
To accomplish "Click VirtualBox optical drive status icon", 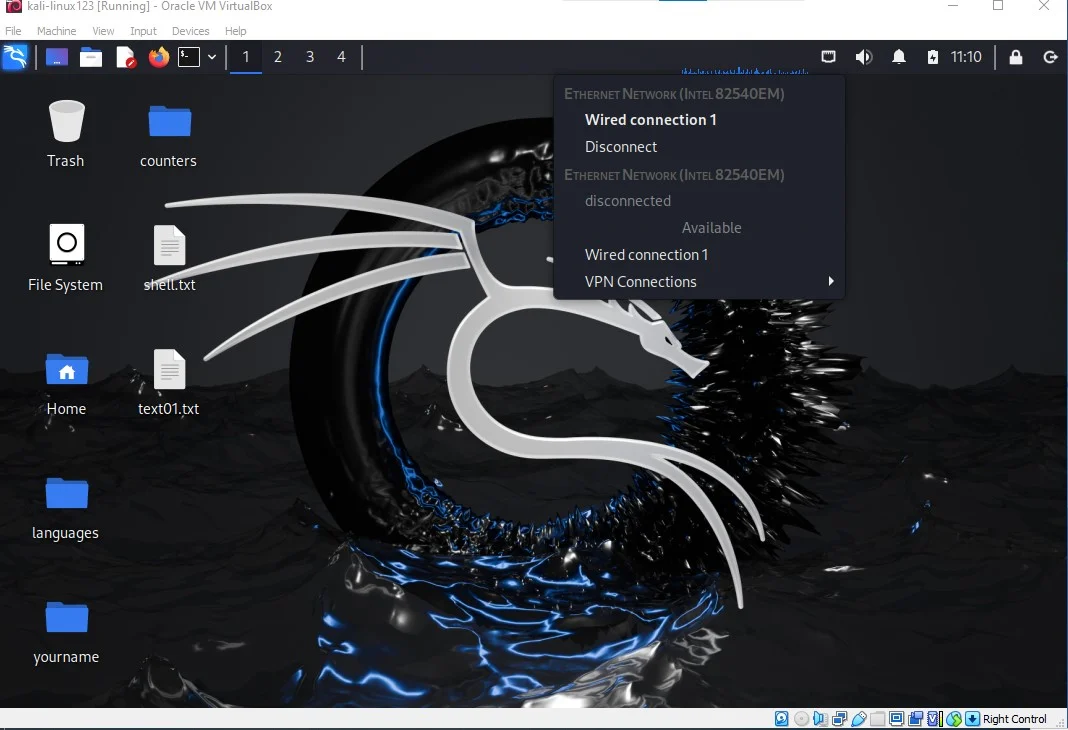I will coord(802,718).
